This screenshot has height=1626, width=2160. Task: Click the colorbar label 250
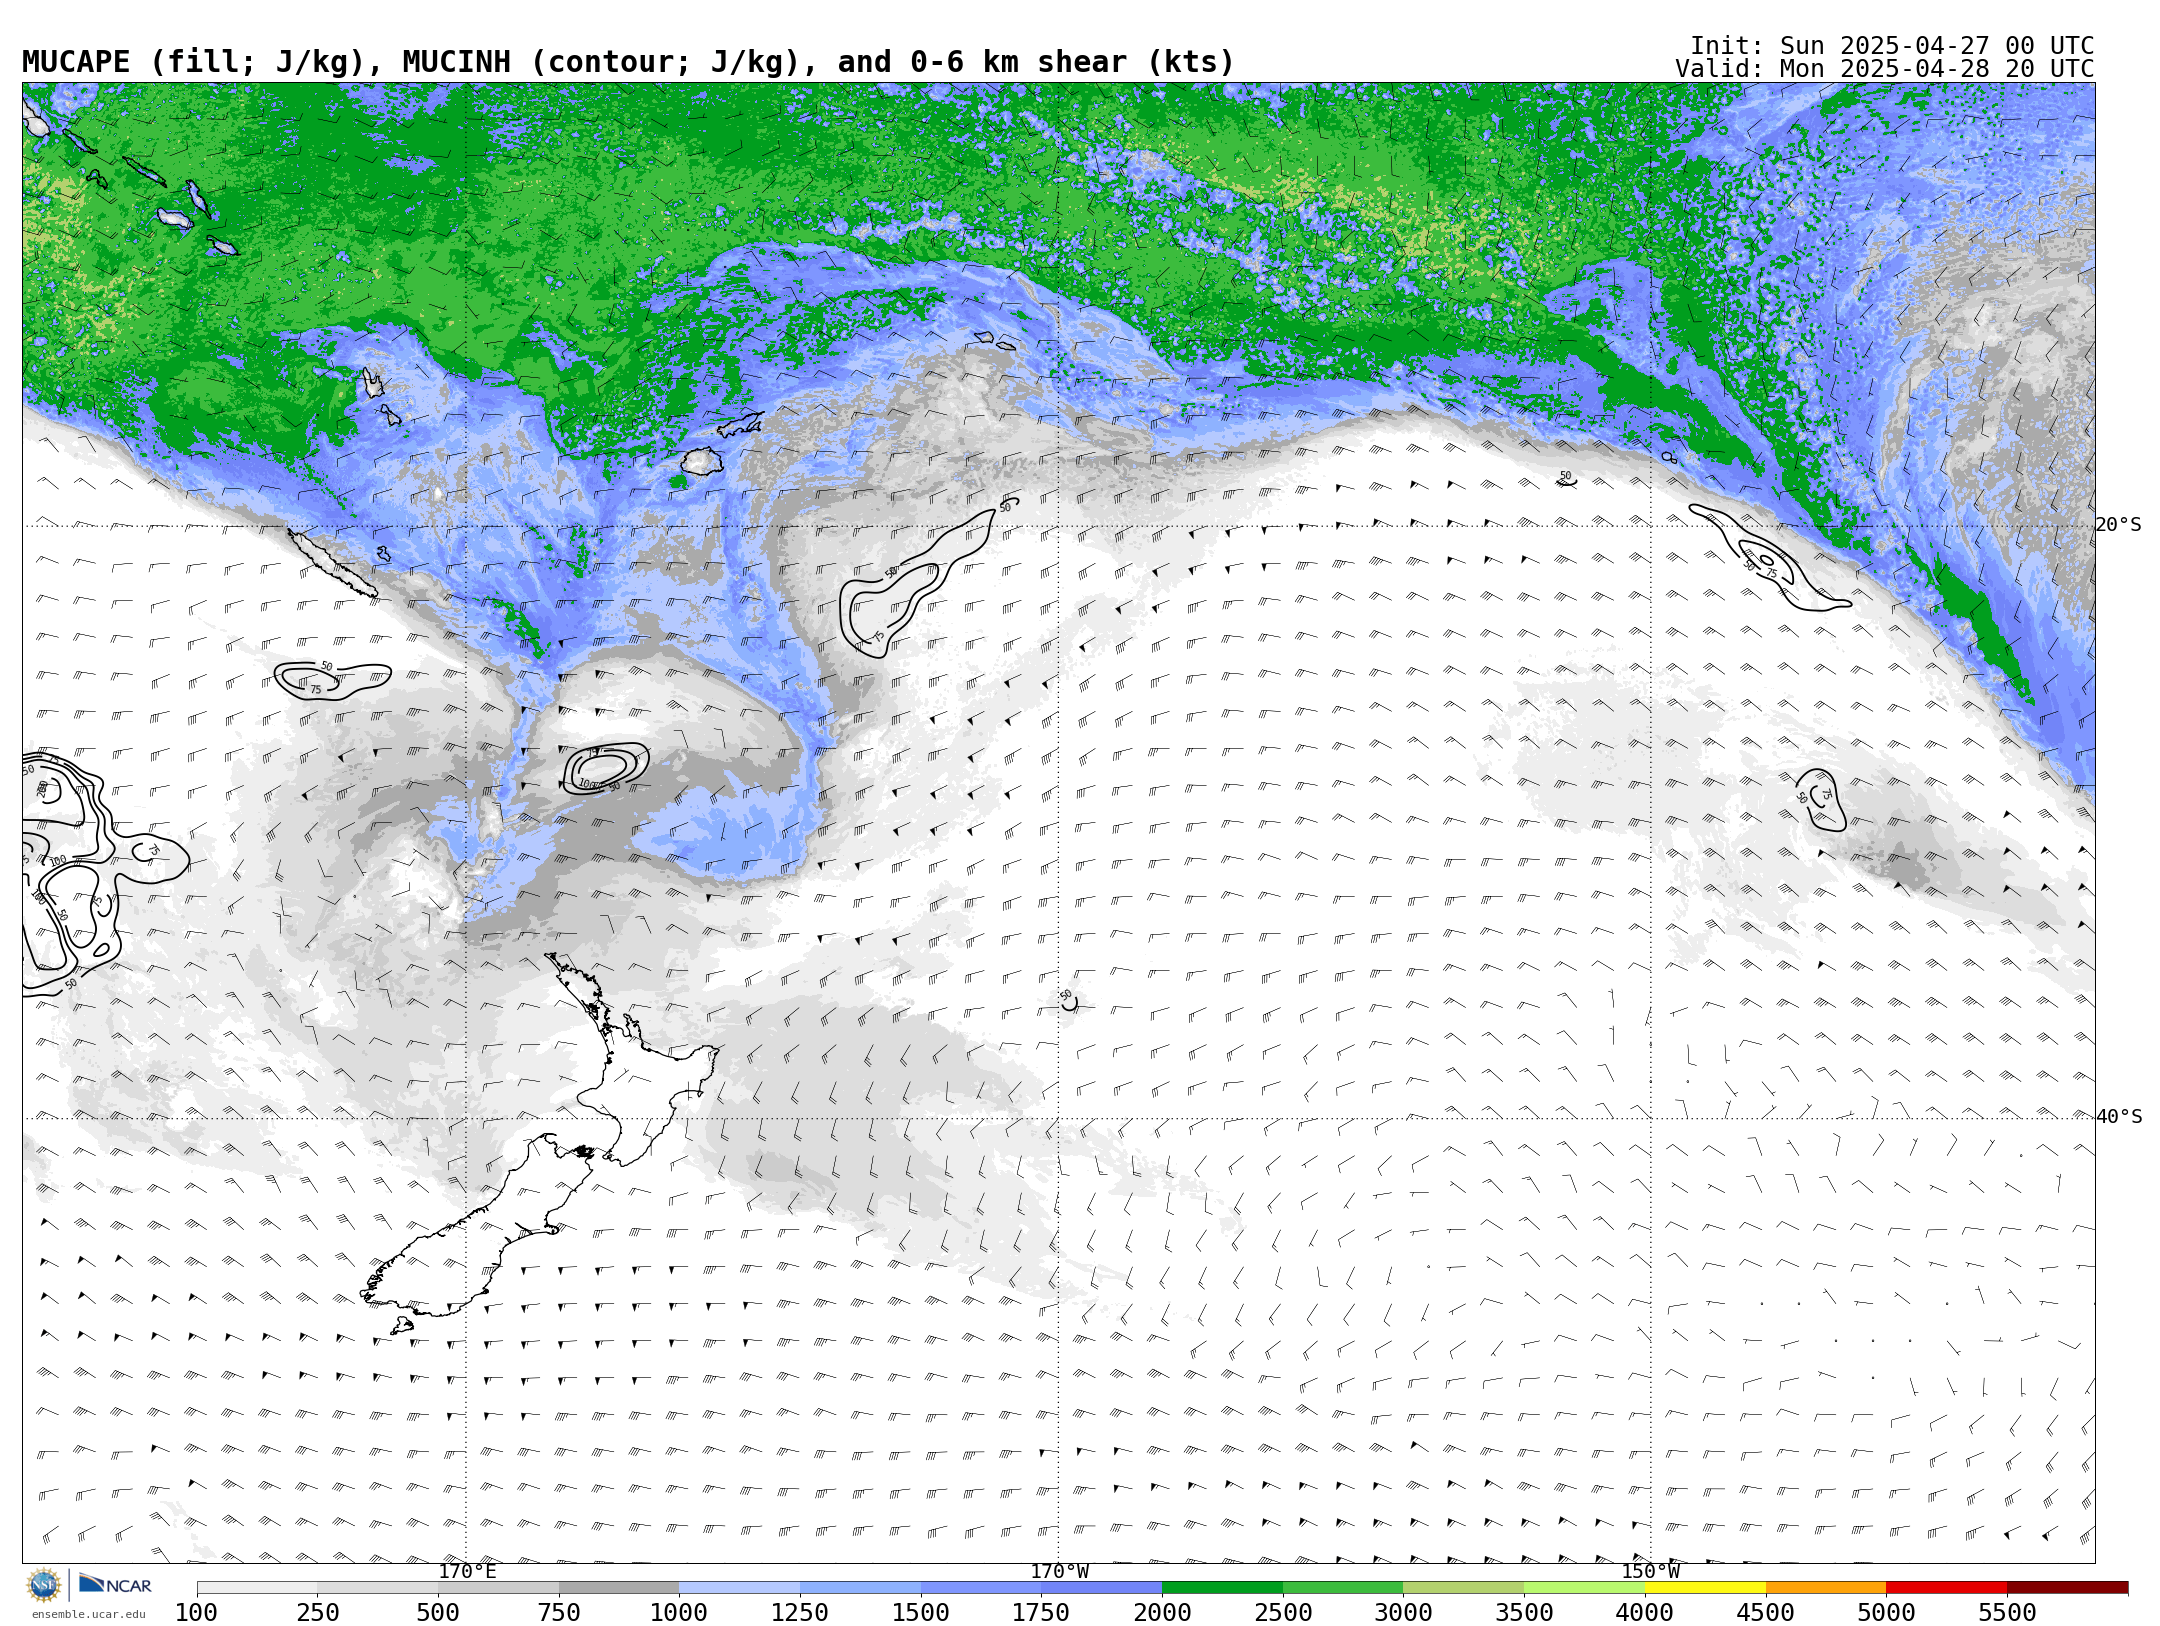[x=317, y=1613]
